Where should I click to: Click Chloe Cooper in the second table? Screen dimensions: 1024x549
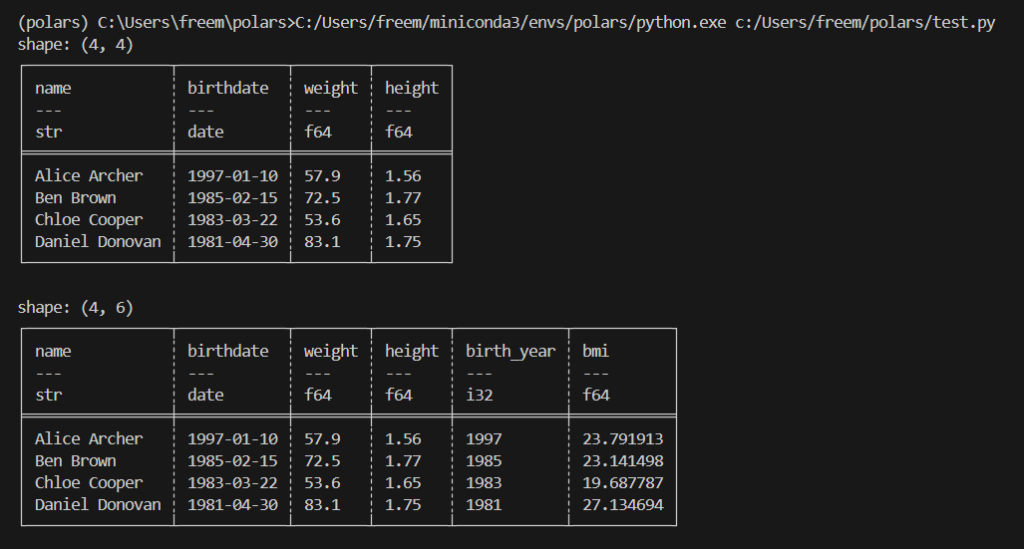[89, 483]
